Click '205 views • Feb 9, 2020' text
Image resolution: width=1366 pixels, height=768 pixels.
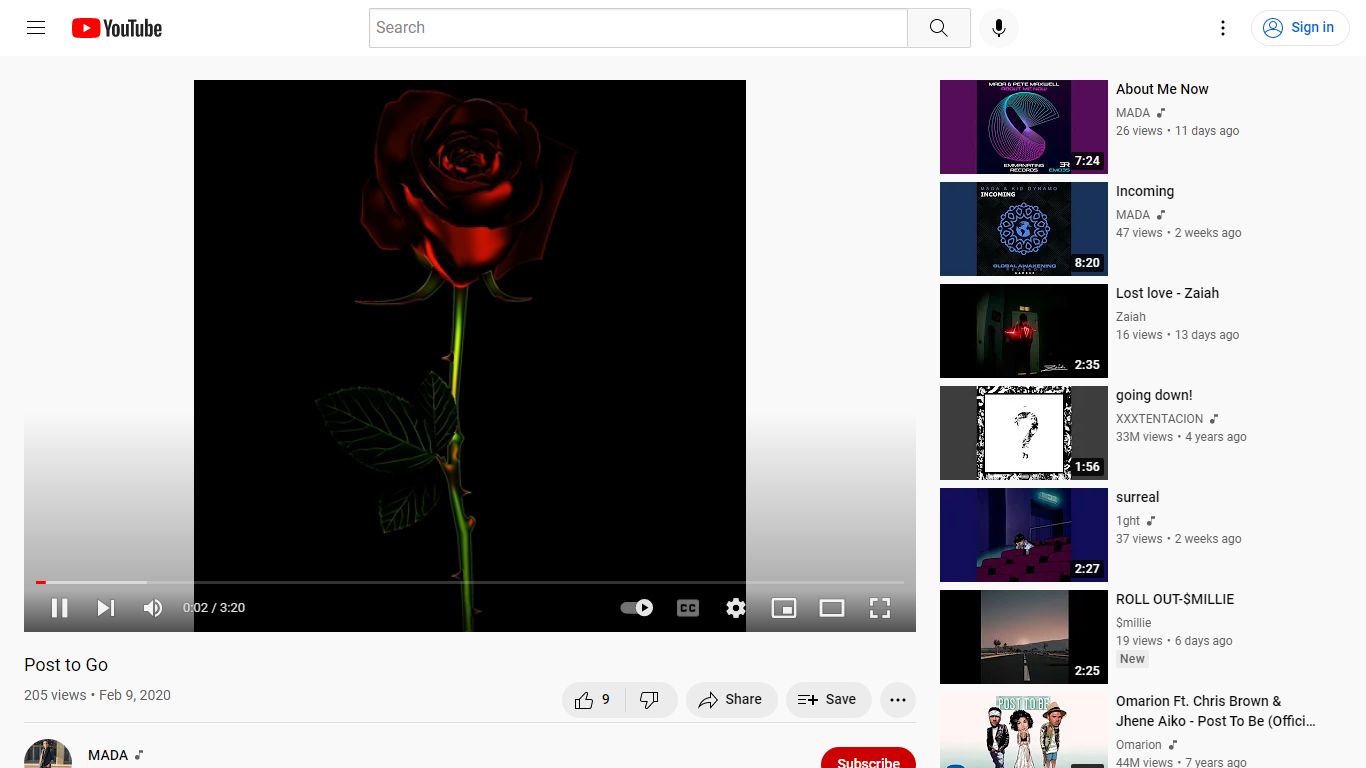pos(97,695)
